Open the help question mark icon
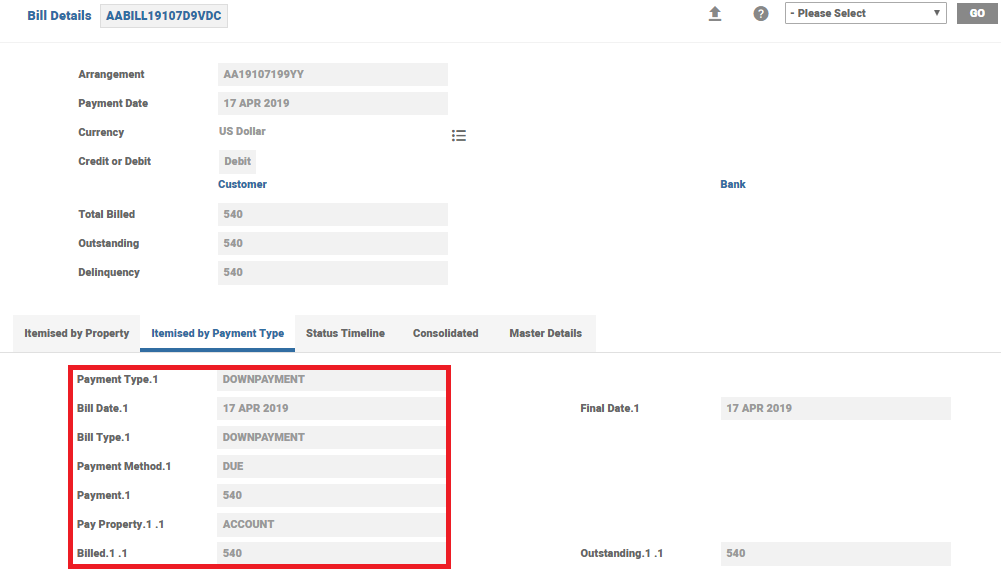The width and height of the screenshot is (1003, 572). pos(761,14)
